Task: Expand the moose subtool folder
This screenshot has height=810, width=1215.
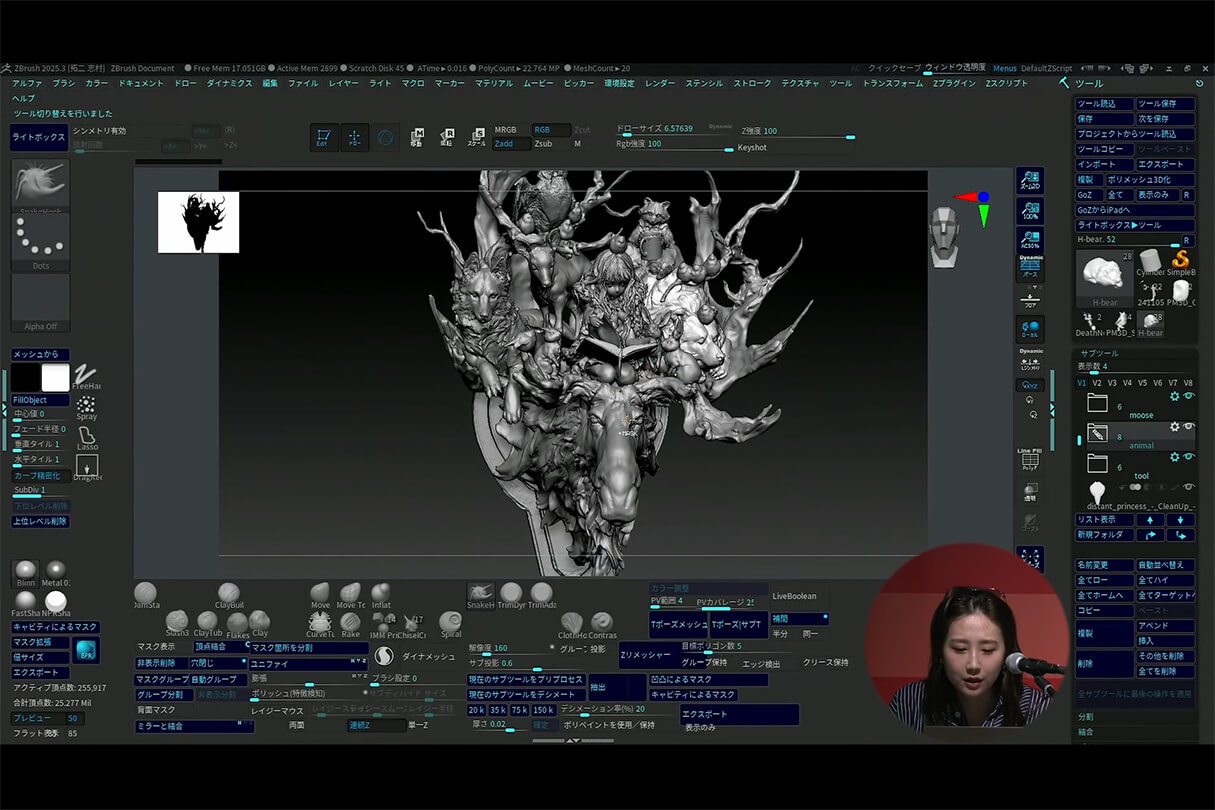Action: (x=1098, y=403)
